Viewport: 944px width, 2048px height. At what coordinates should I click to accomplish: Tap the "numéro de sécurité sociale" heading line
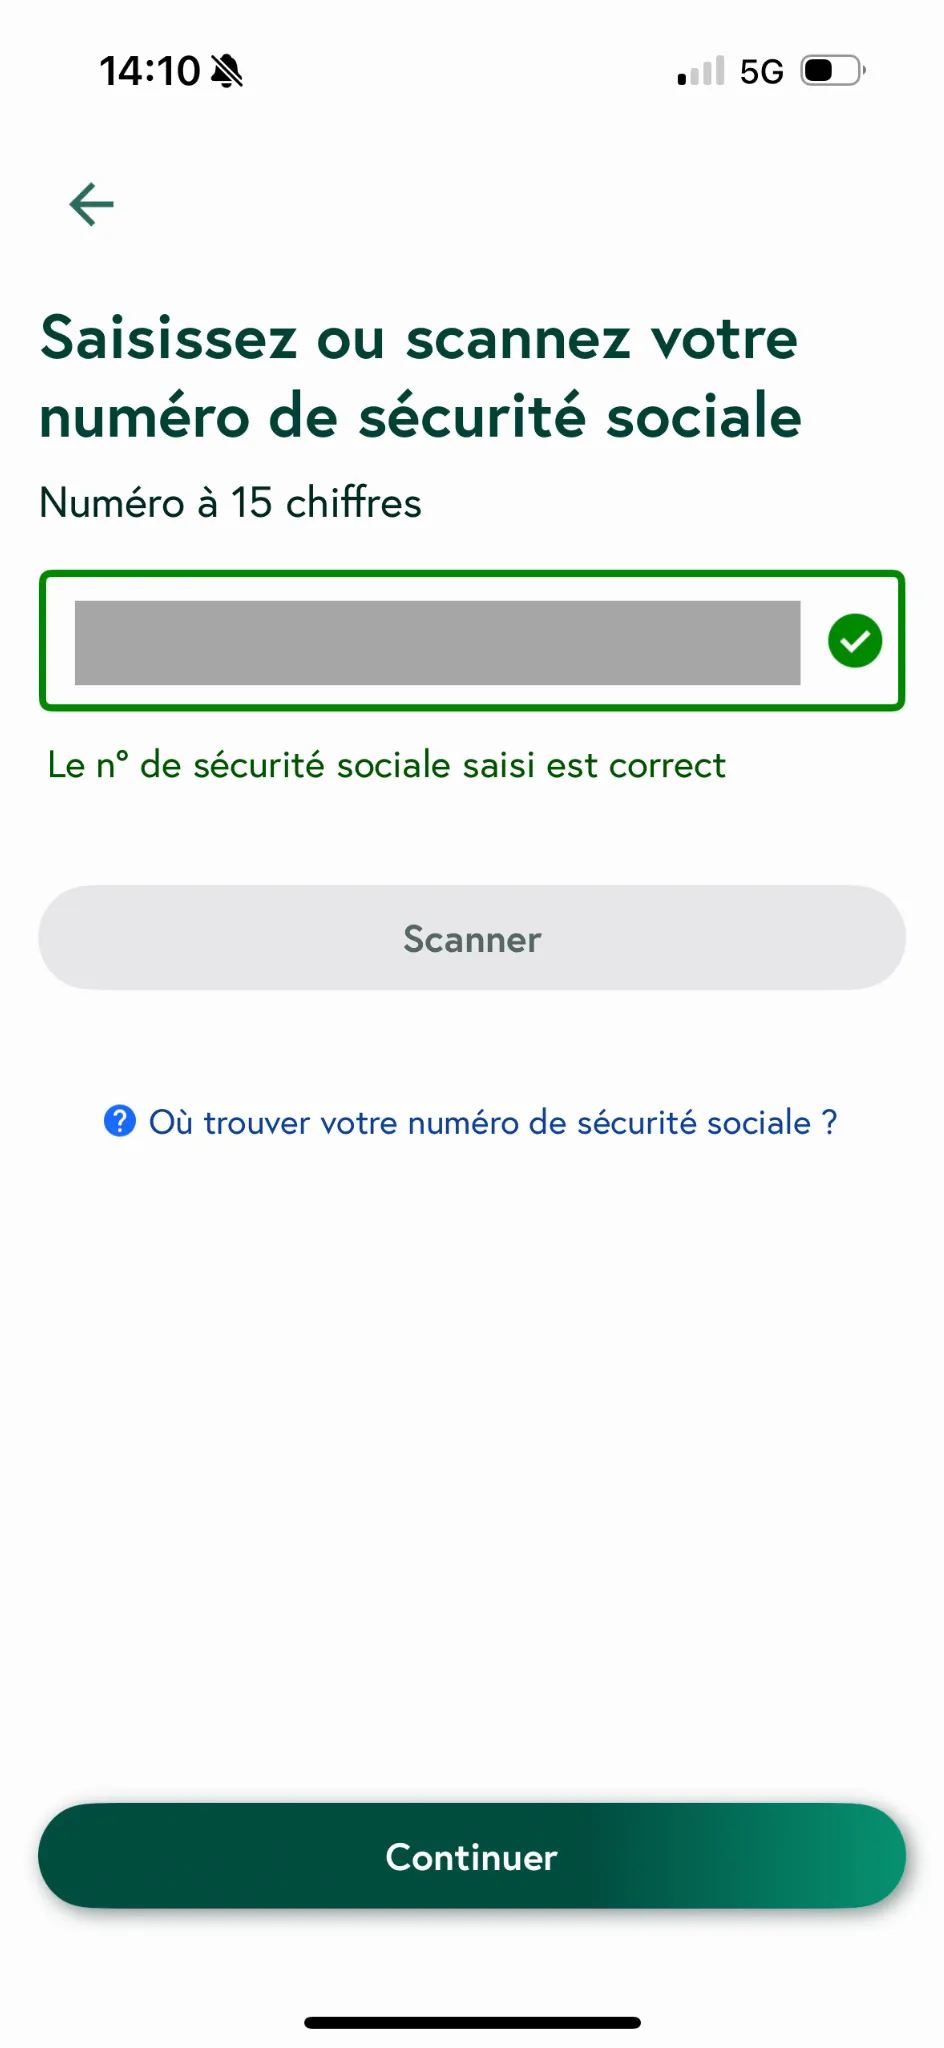pos(420,416)
